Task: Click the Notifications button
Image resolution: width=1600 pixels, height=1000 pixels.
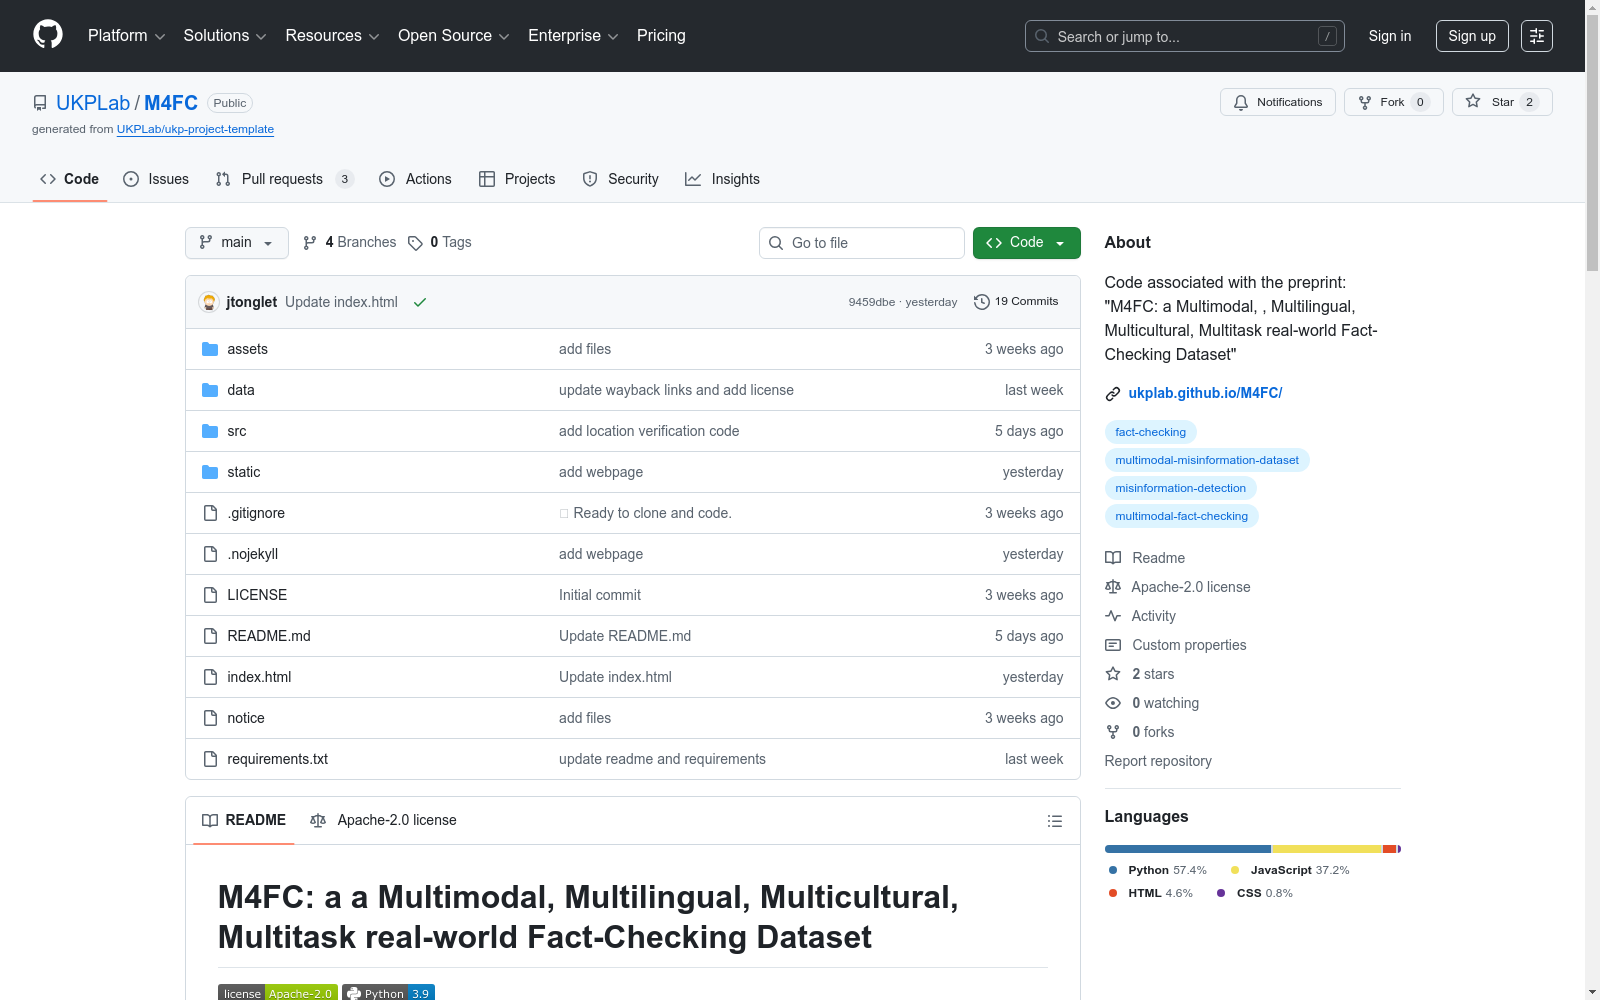Action: tap(1278, 102)
